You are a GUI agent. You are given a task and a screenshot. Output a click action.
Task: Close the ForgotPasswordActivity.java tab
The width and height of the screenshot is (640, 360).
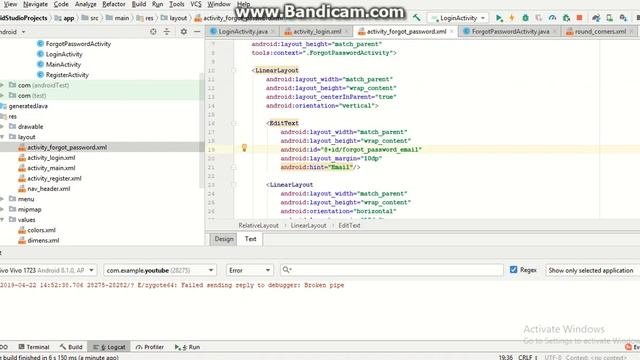(x=555, y=31)
